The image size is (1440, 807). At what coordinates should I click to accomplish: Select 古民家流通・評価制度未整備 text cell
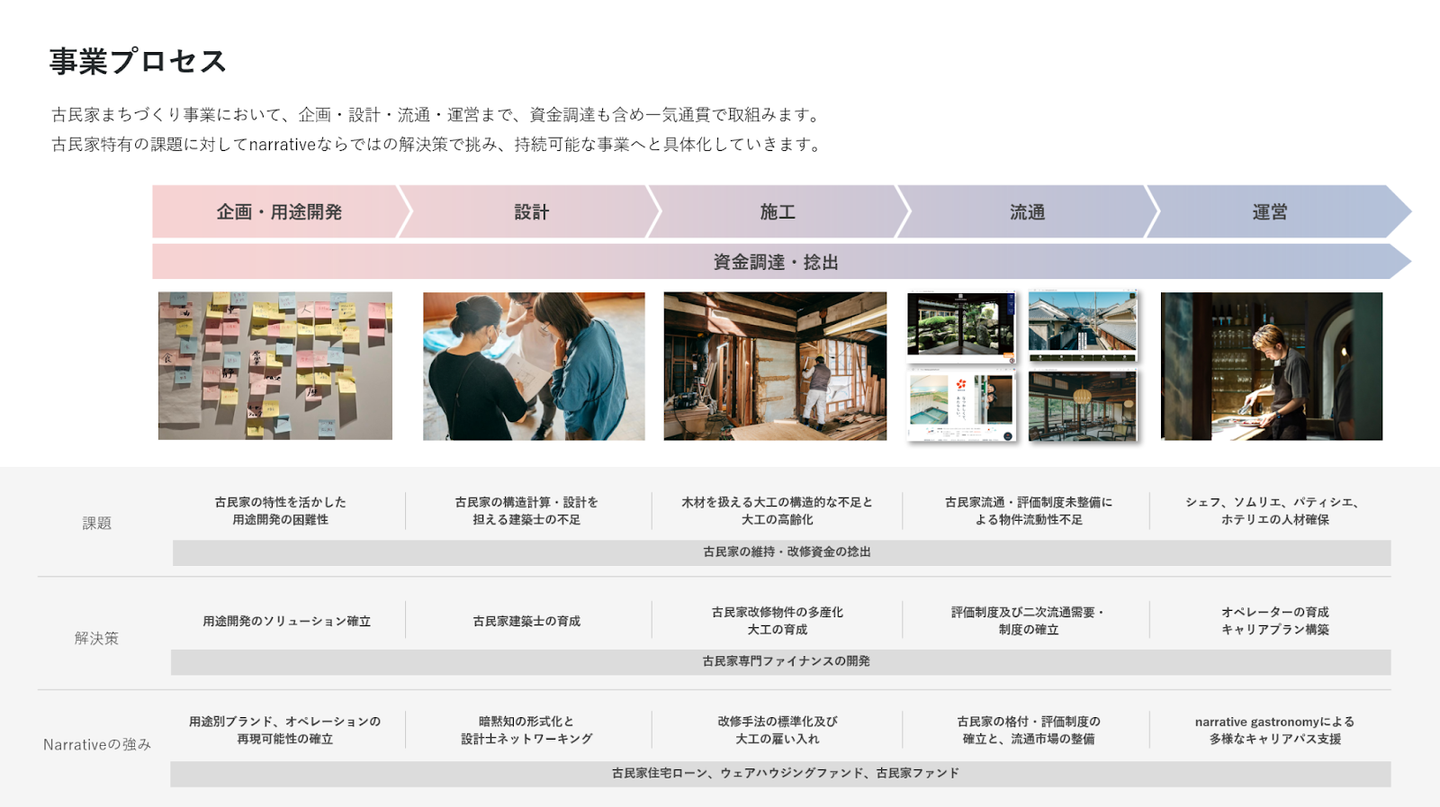[1028, 511]
